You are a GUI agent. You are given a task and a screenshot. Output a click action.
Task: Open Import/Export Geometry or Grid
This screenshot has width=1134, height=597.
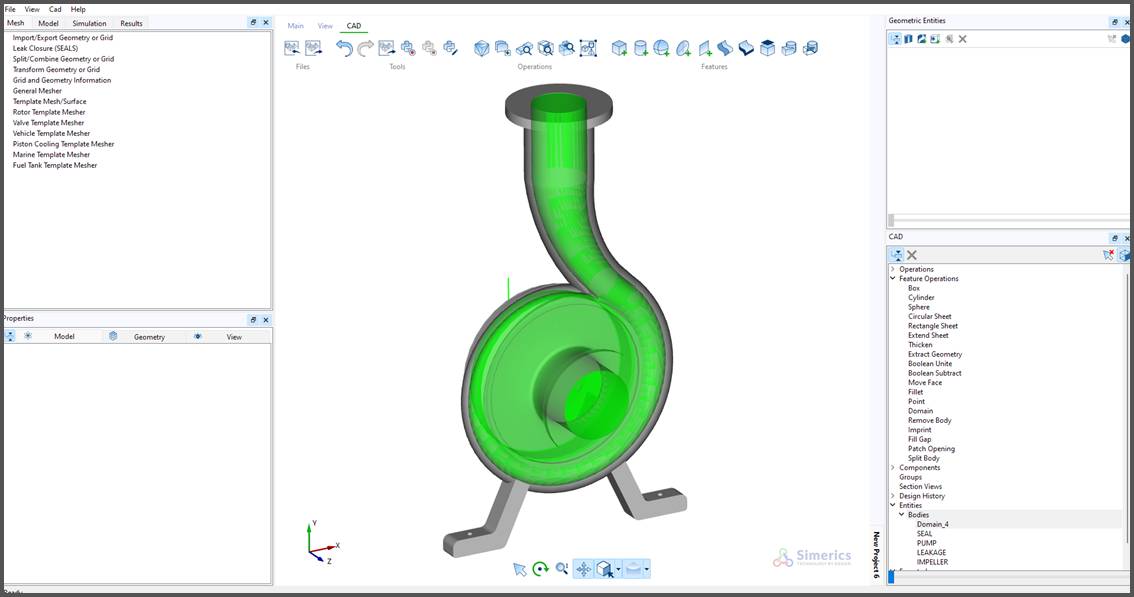coord(63,38)
